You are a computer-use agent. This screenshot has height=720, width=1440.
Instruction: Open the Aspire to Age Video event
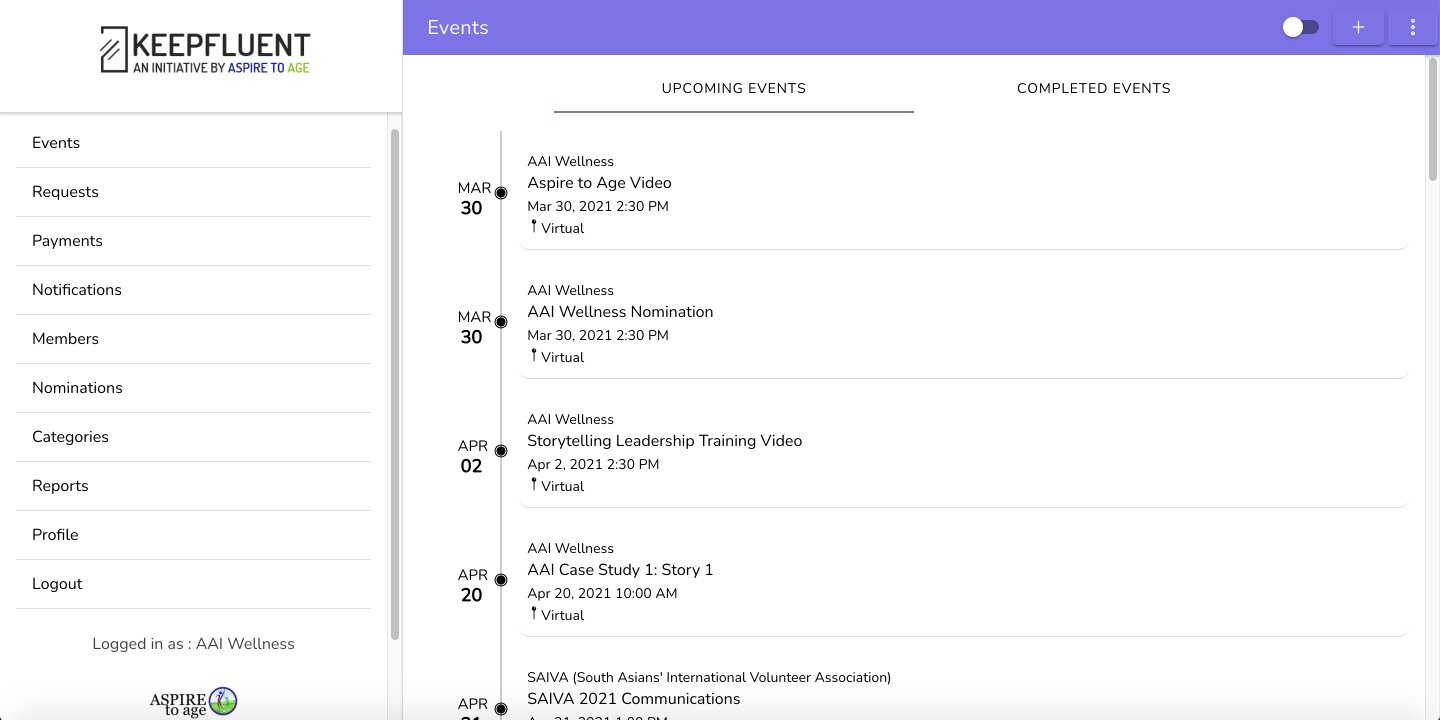click(x=963, y=194)
